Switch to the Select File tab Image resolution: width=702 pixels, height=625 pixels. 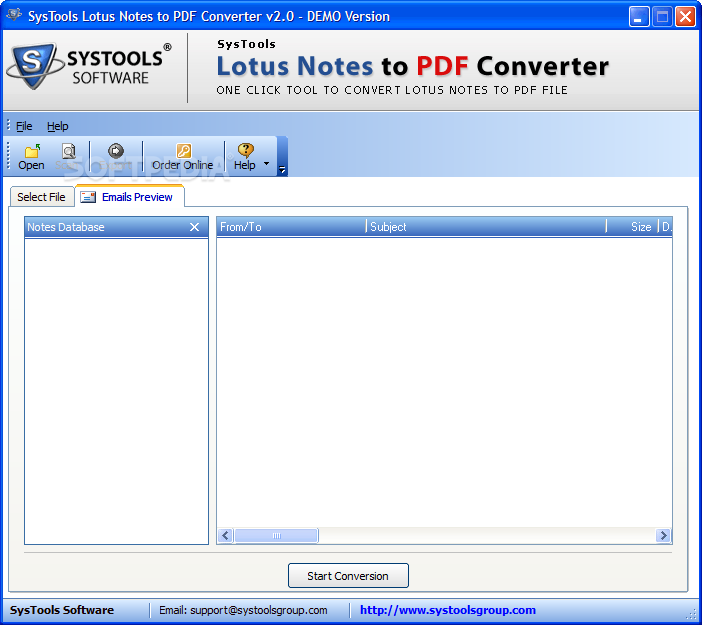pos(41,197)
